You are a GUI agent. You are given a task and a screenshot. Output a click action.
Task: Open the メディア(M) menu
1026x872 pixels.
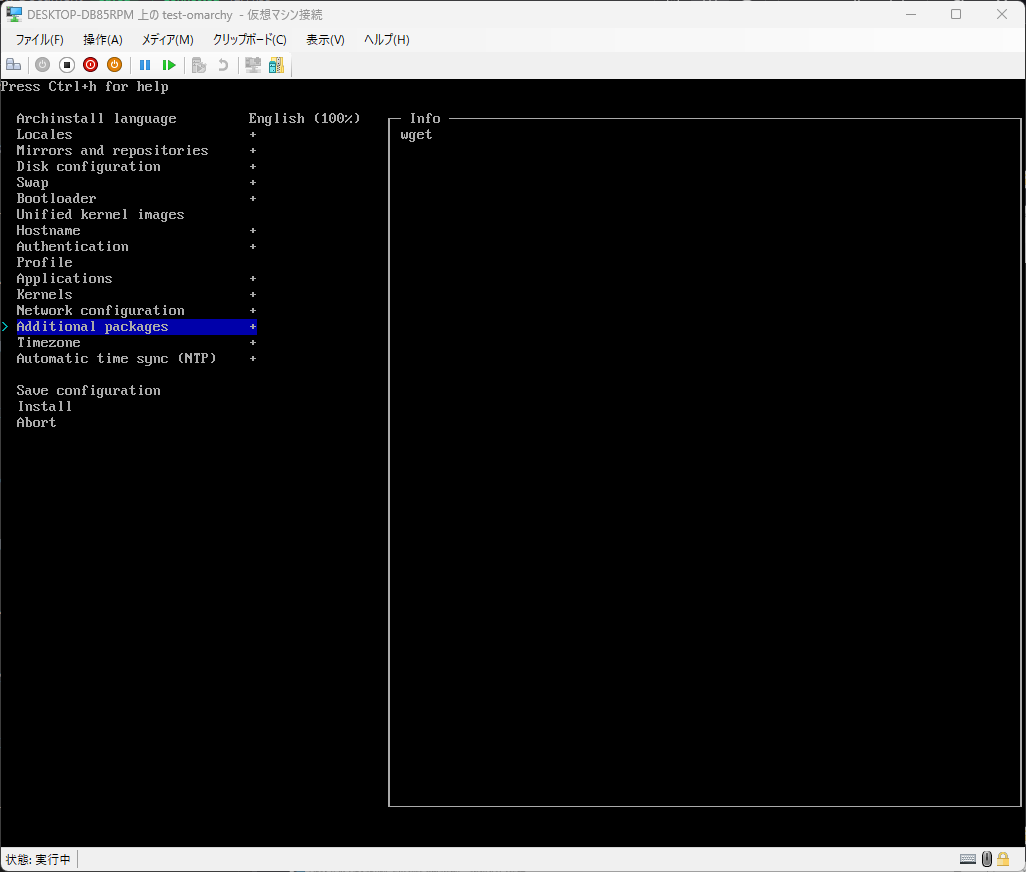[168, 39]
